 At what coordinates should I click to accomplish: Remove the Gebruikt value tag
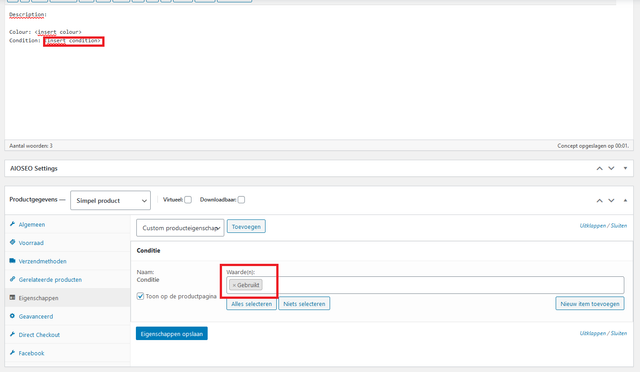pos(234,285)
